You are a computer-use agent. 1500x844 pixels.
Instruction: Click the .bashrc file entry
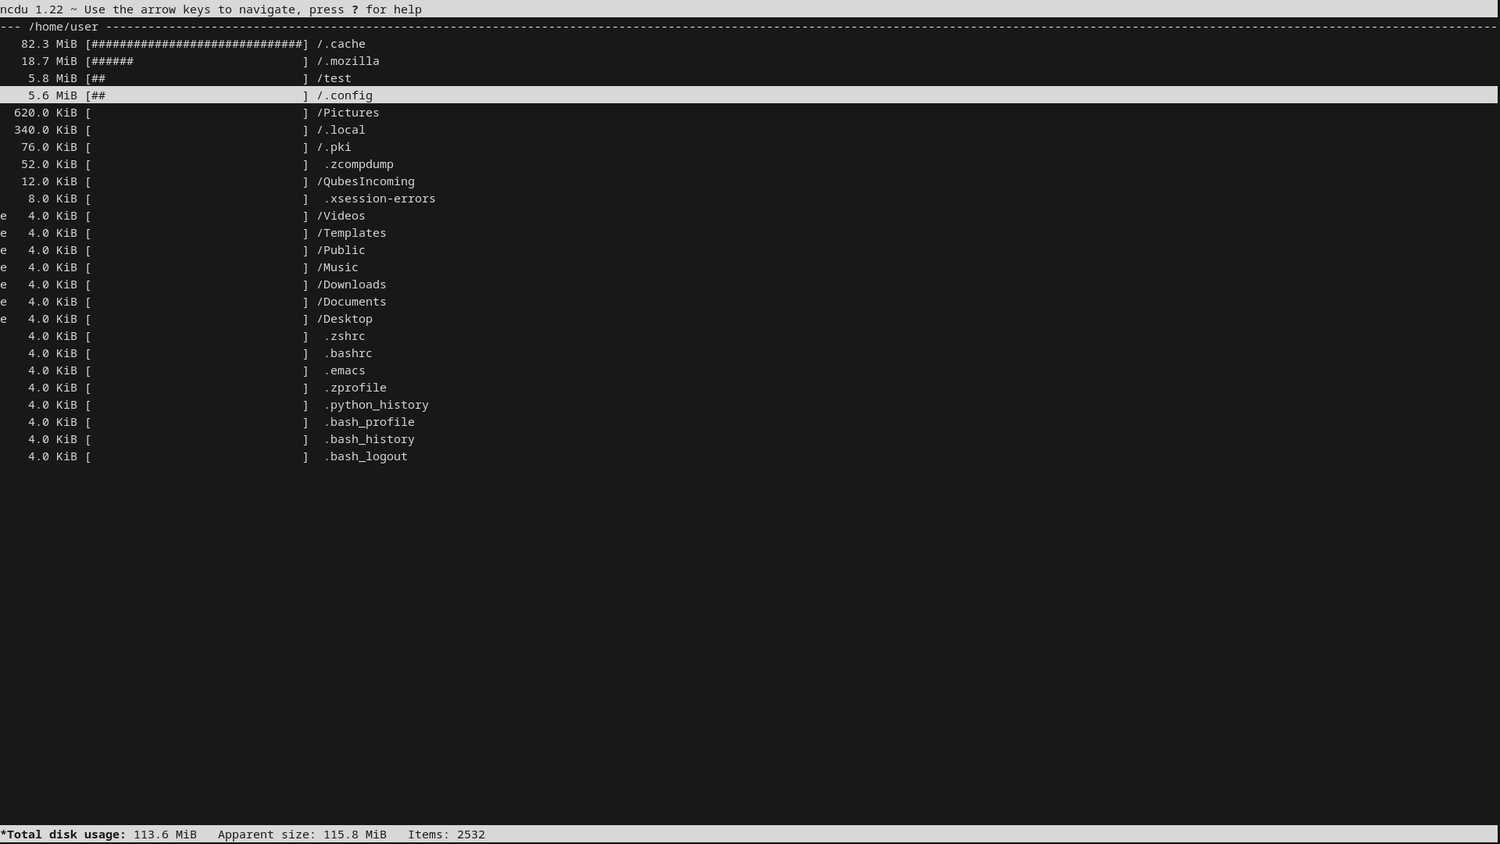(749, 353)
